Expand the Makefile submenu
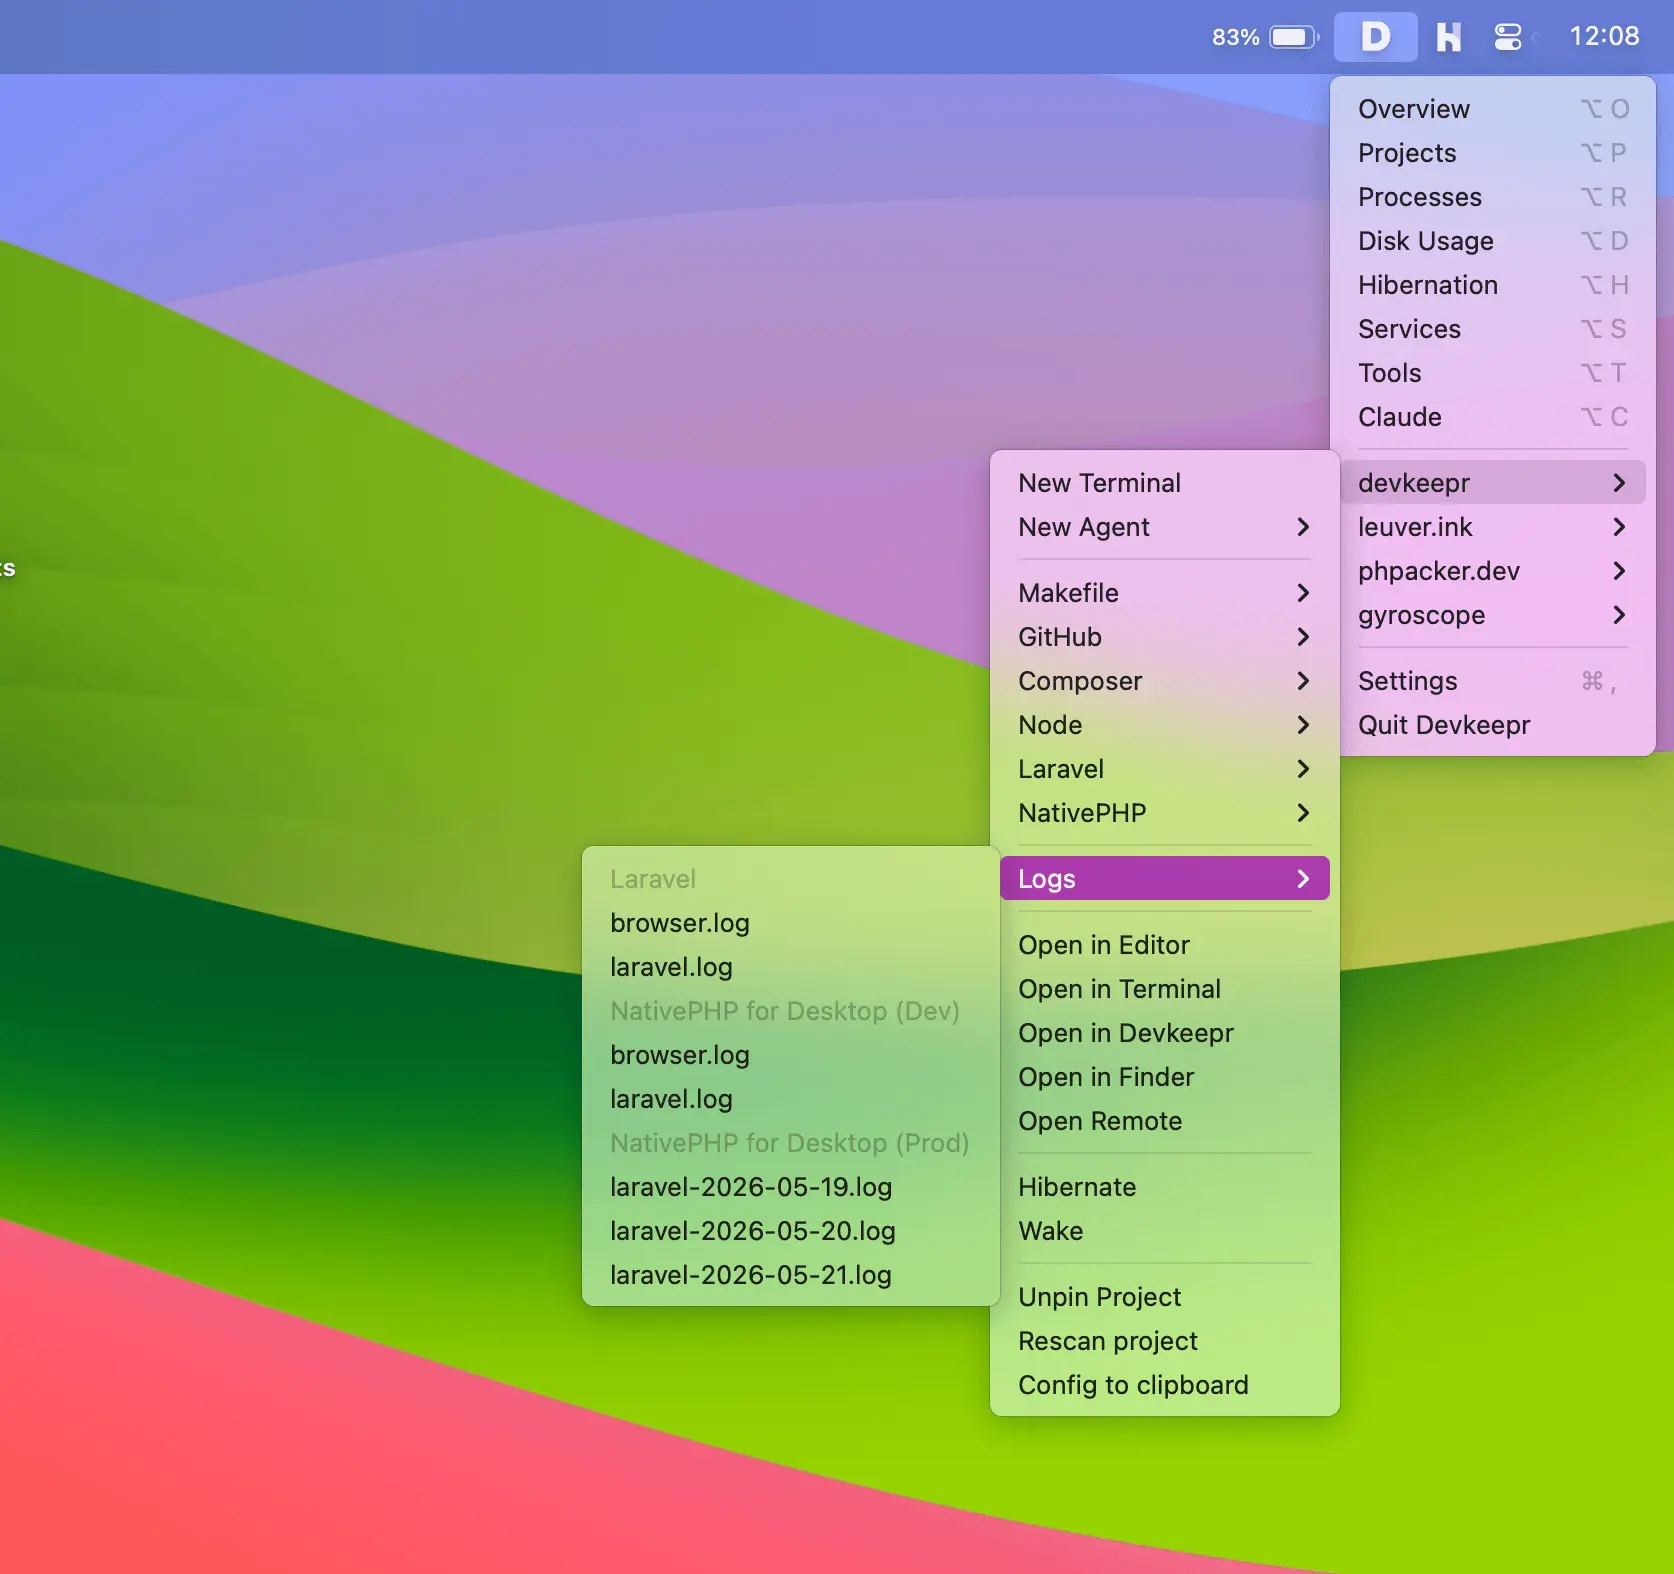This screenshot has height=1574, width=1674. coord(1165,593)
